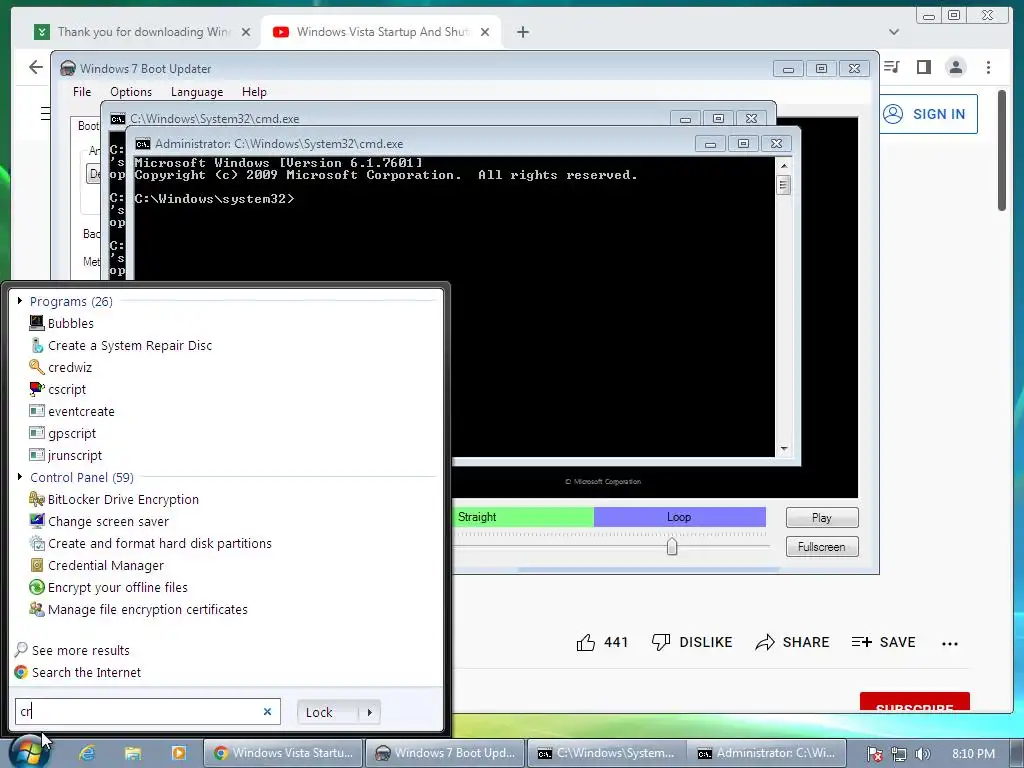Viewport: 1024px width, 768px height.
Task: Switch to Windows Vista Startup And Shutdown tab
Action: [381, 32]
